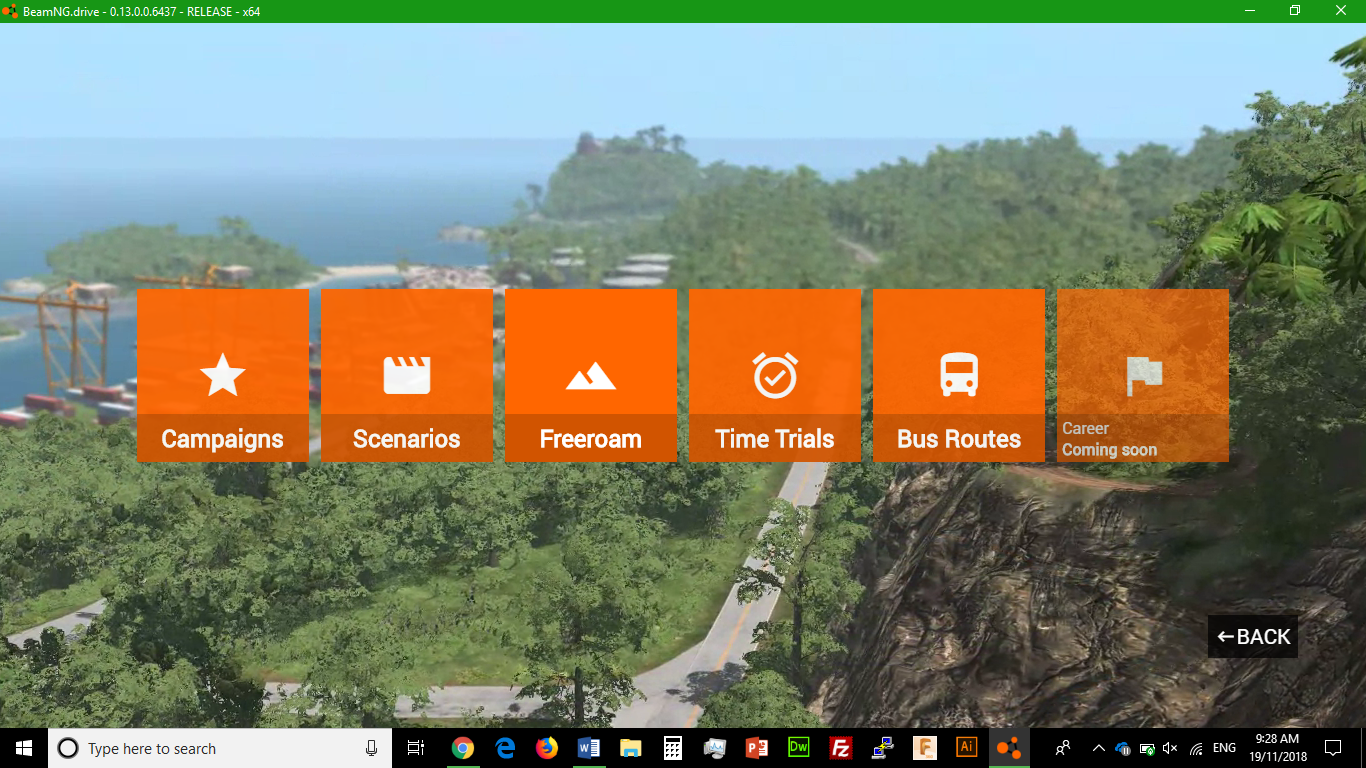
Task: Activate the Cortana microphone icon
Action: (371, 748)
